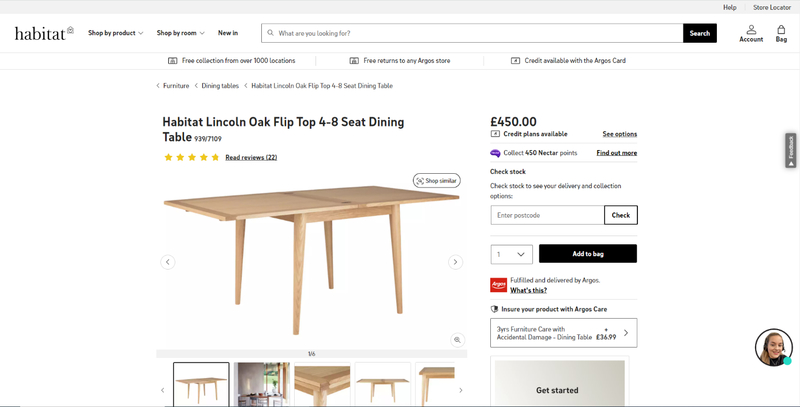Open the shopping Bag icon
800x407 pixels.
coord(781,33)
